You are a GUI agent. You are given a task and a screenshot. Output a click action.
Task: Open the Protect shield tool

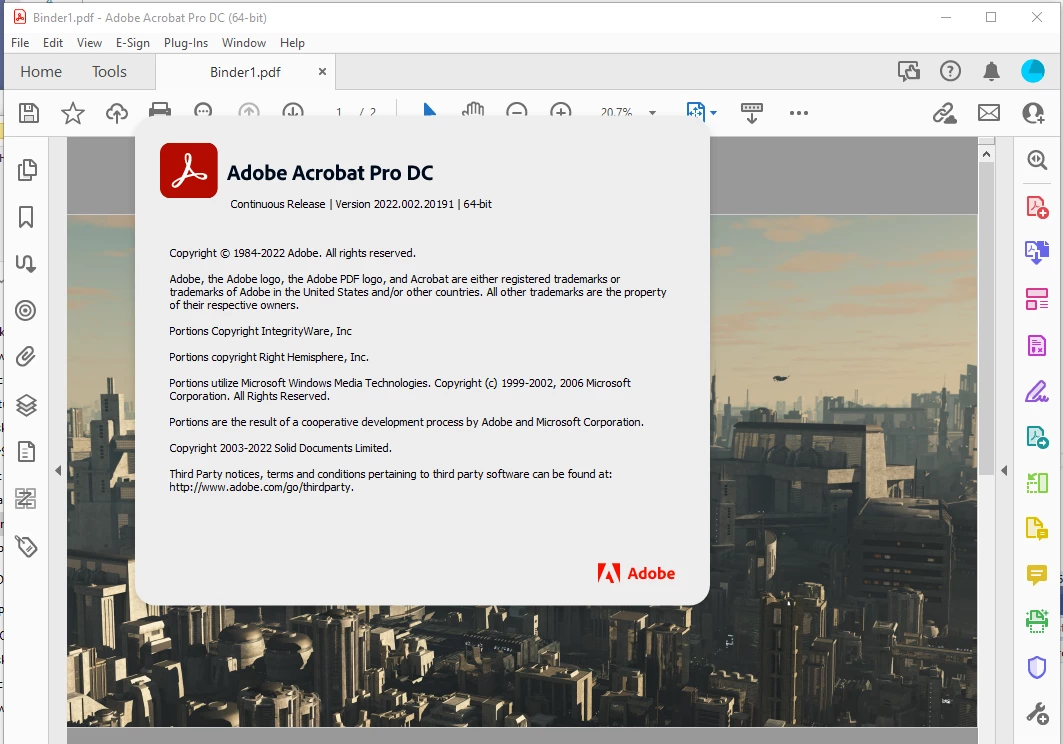[x=1037, y=667]
